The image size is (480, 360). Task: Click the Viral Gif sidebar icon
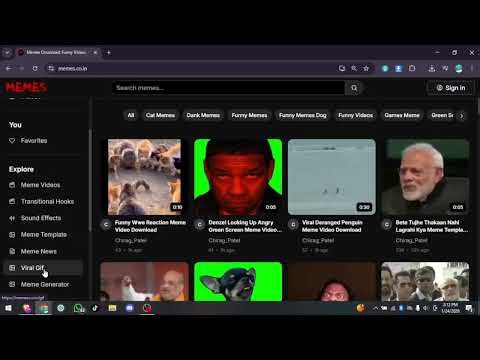12,268
